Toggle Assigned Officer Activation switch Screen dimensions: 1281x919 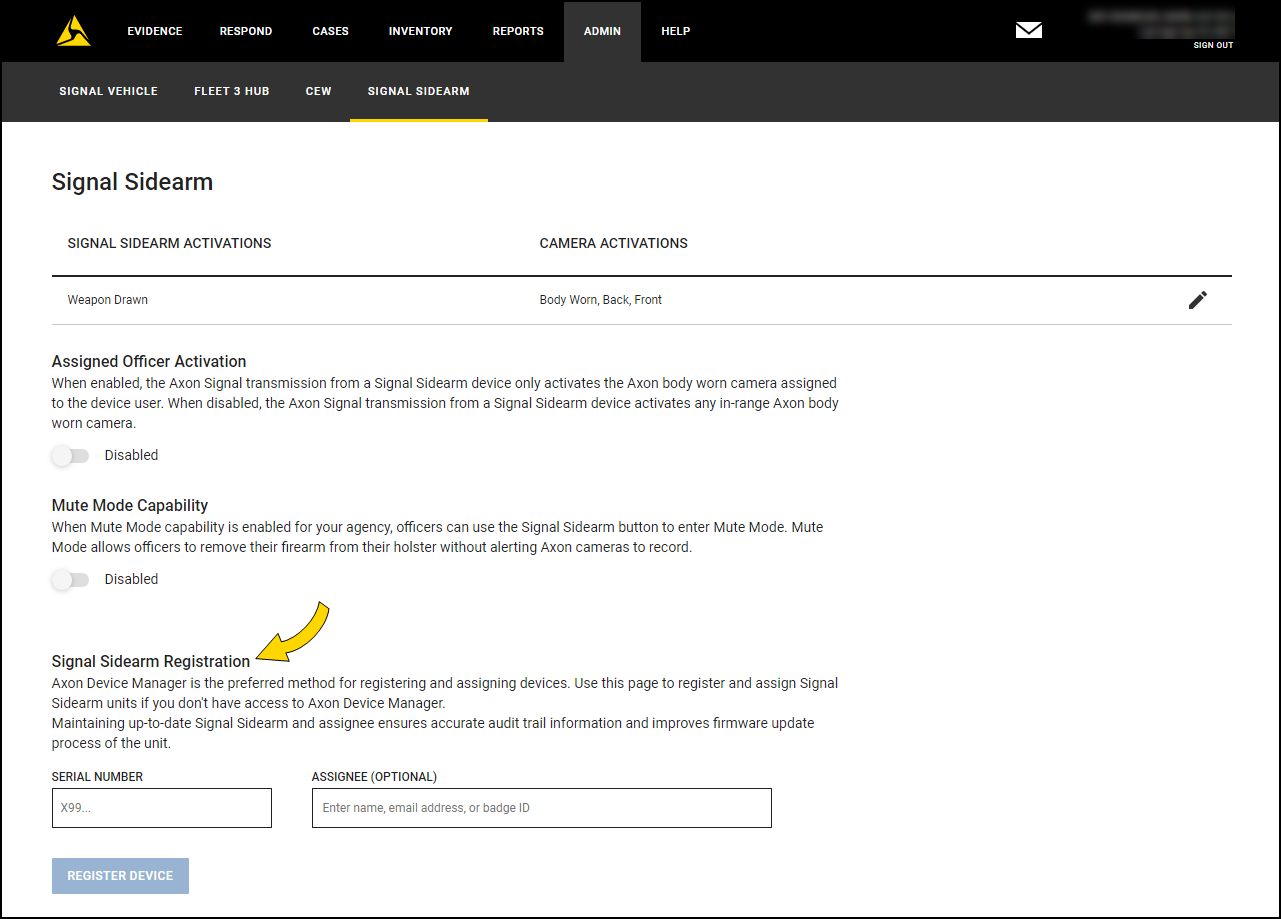[x=70, y=456]
